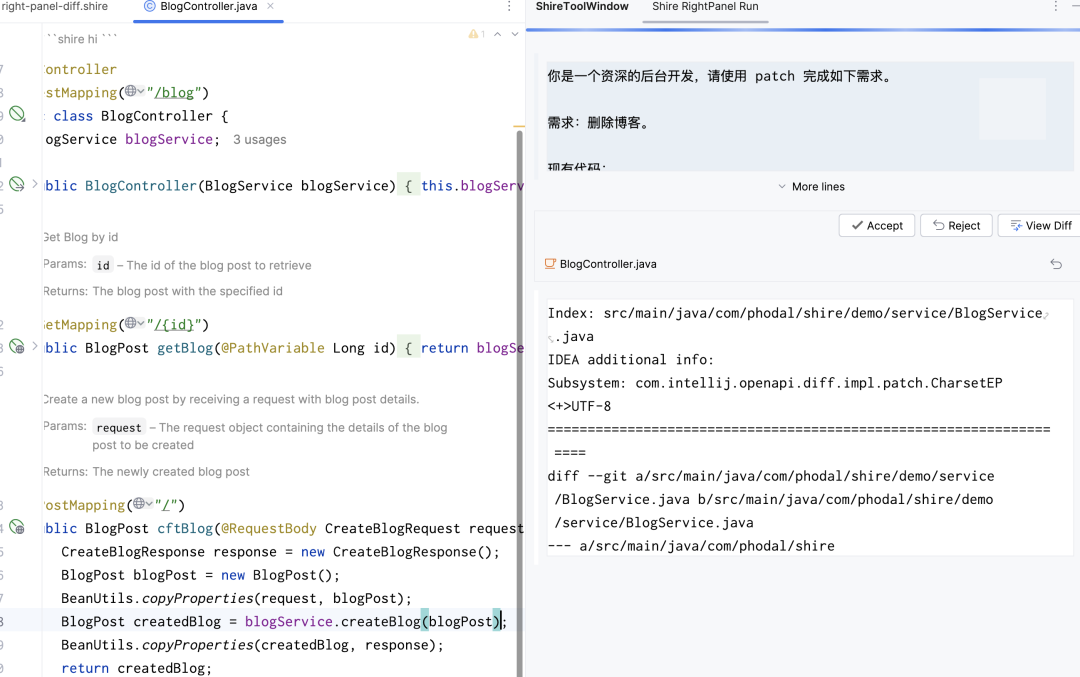This screenshot has width=1080, height=677.
Task: Open the editor tabs options menu
Action: point(509,6)
